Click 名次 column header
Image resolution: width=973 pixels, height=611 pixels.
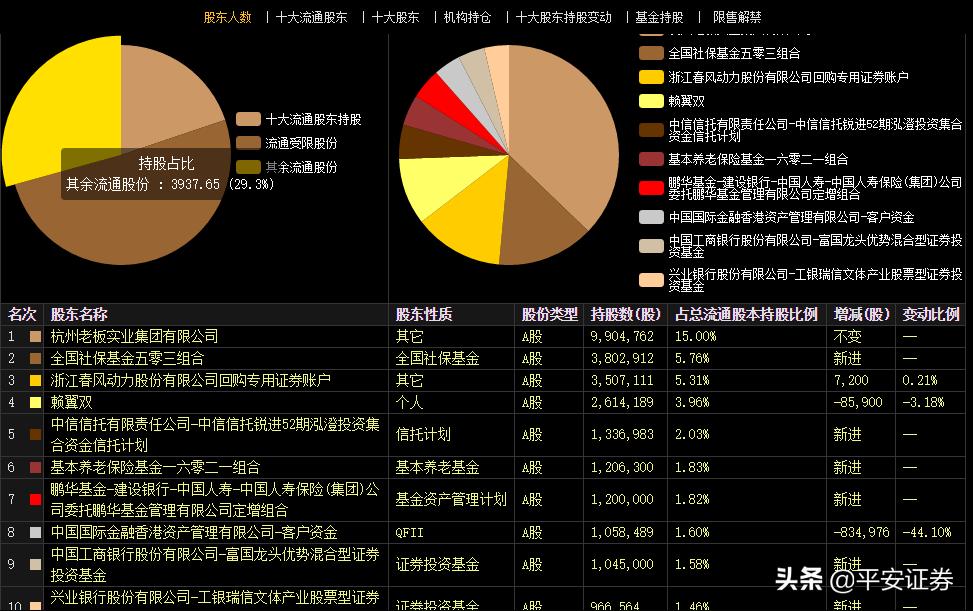pyautogui.click(x=22, y=314)
